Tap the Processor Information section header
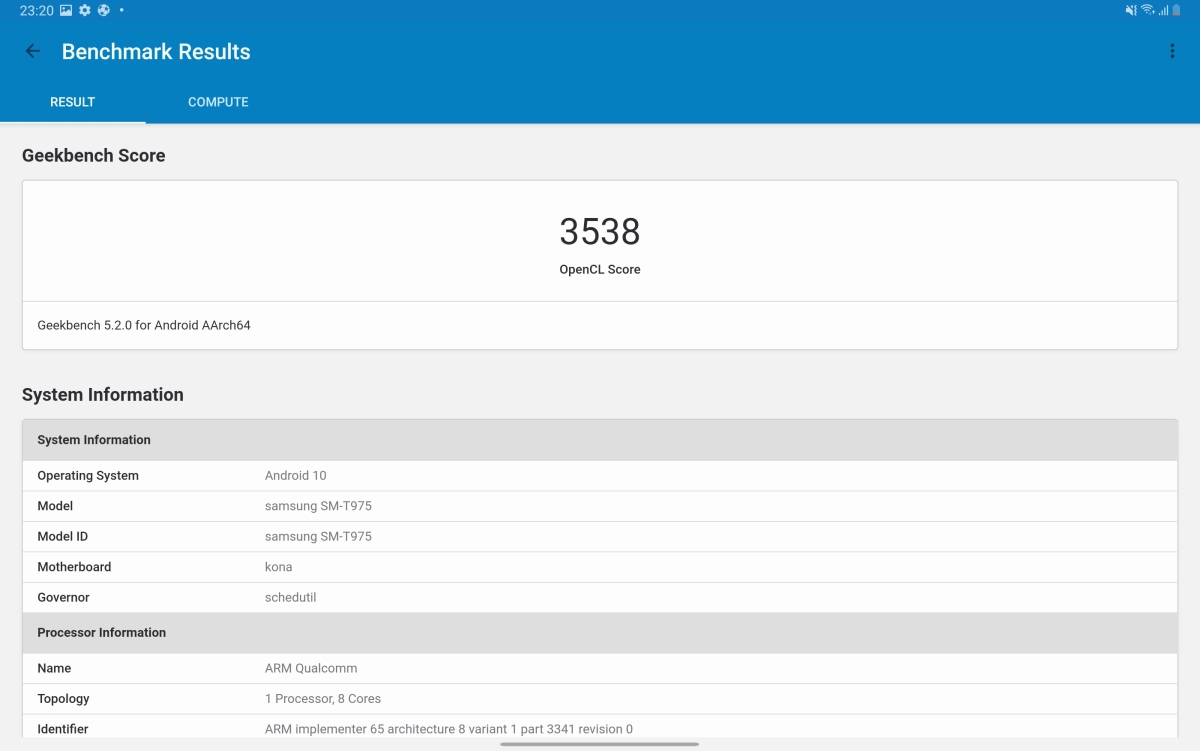The height and width of the screenshot is (751, 1200). pyautogui.click(x=600, y=633)
